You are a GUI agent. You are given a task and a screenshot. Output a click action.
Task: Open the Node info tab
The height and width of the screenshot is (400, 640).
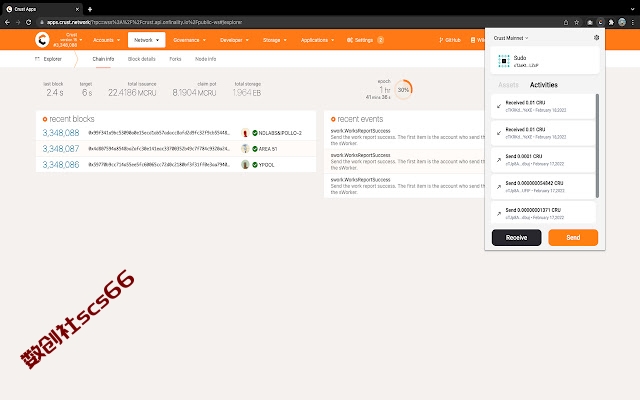(206, 59)
